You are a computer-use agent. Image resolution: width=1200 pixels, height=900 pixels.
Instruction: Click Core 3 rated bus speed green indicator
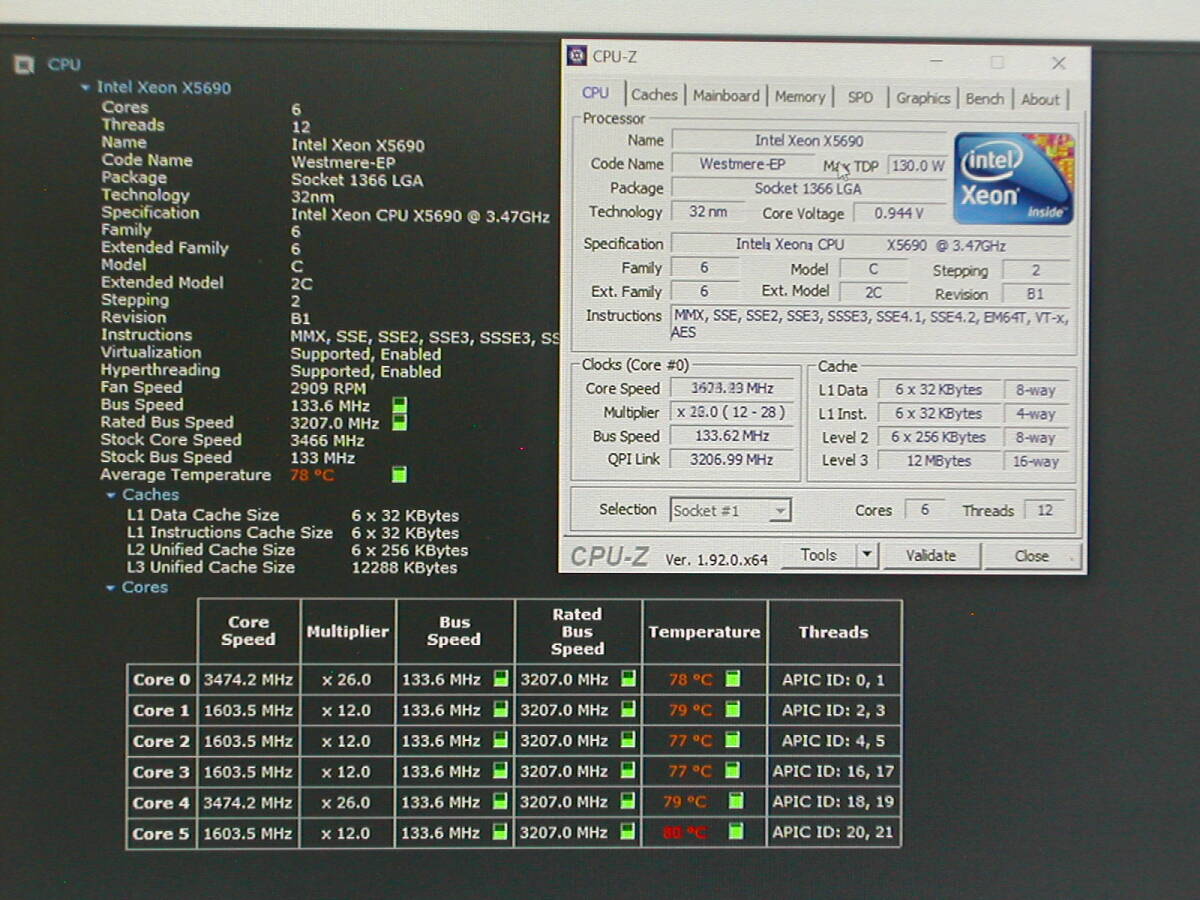(x=628, y=771)
